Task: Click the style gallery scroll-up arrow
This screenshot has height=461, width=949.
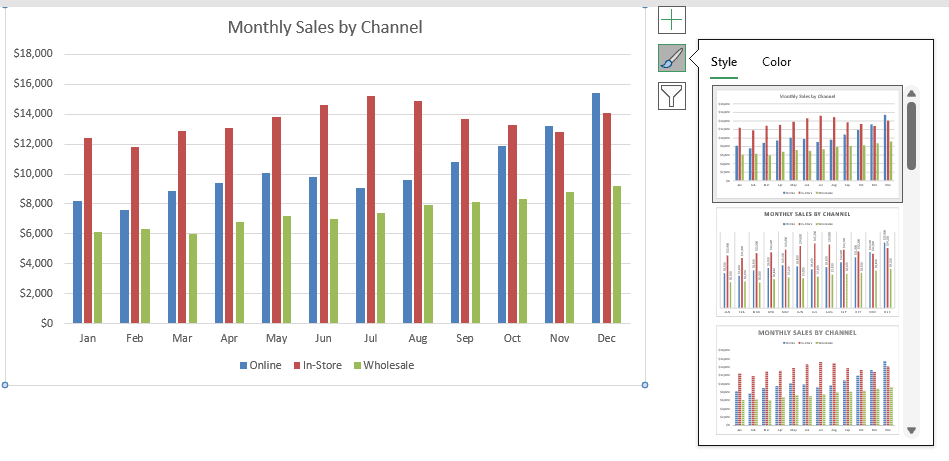Action: (x=911, y=93)
